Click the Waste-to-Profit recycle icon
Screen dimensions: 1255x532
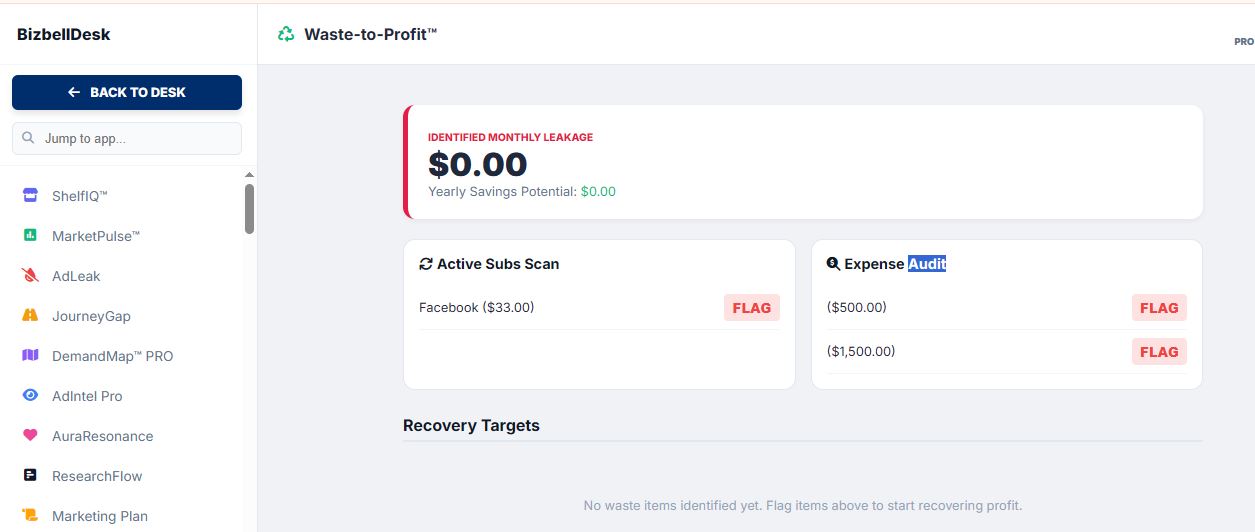(287, 34)
